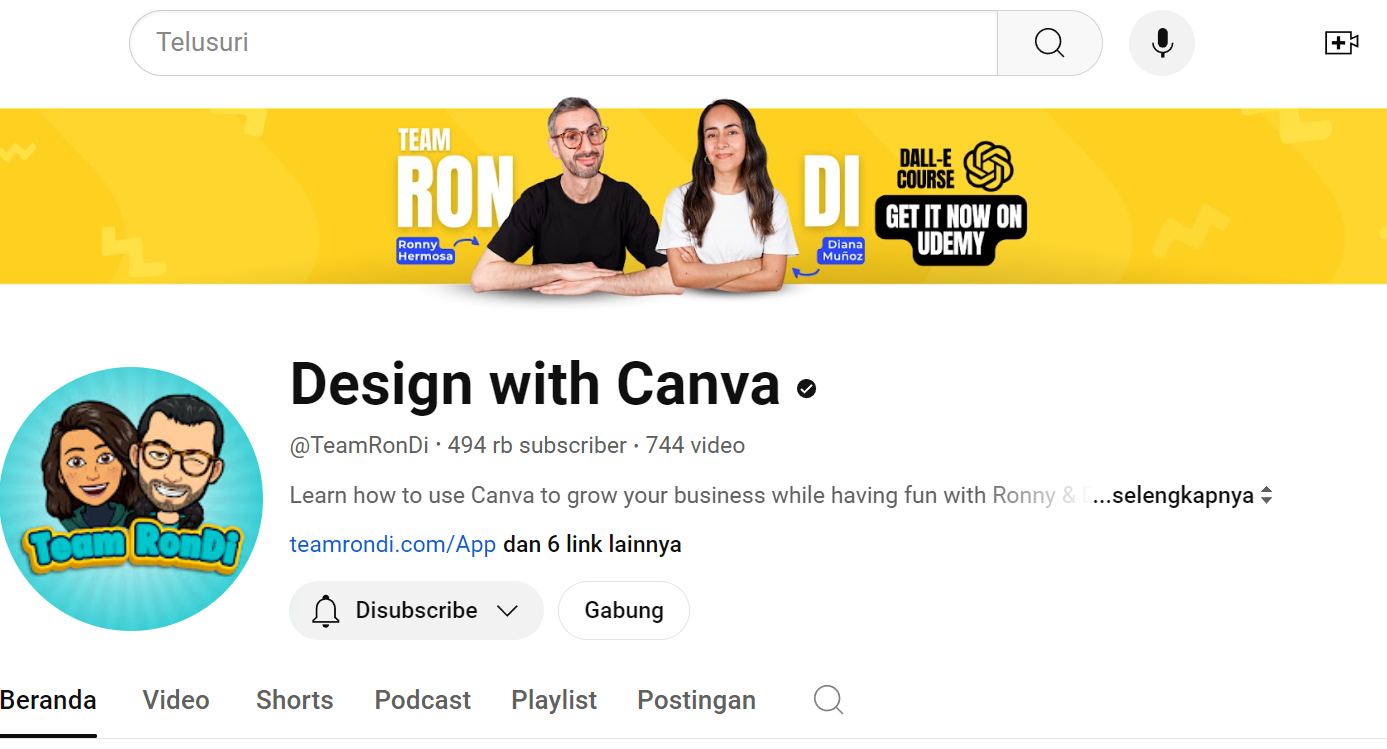Open channel tab search magnifier
This screenshot has height=749, width=1387.
coord(828,699)
